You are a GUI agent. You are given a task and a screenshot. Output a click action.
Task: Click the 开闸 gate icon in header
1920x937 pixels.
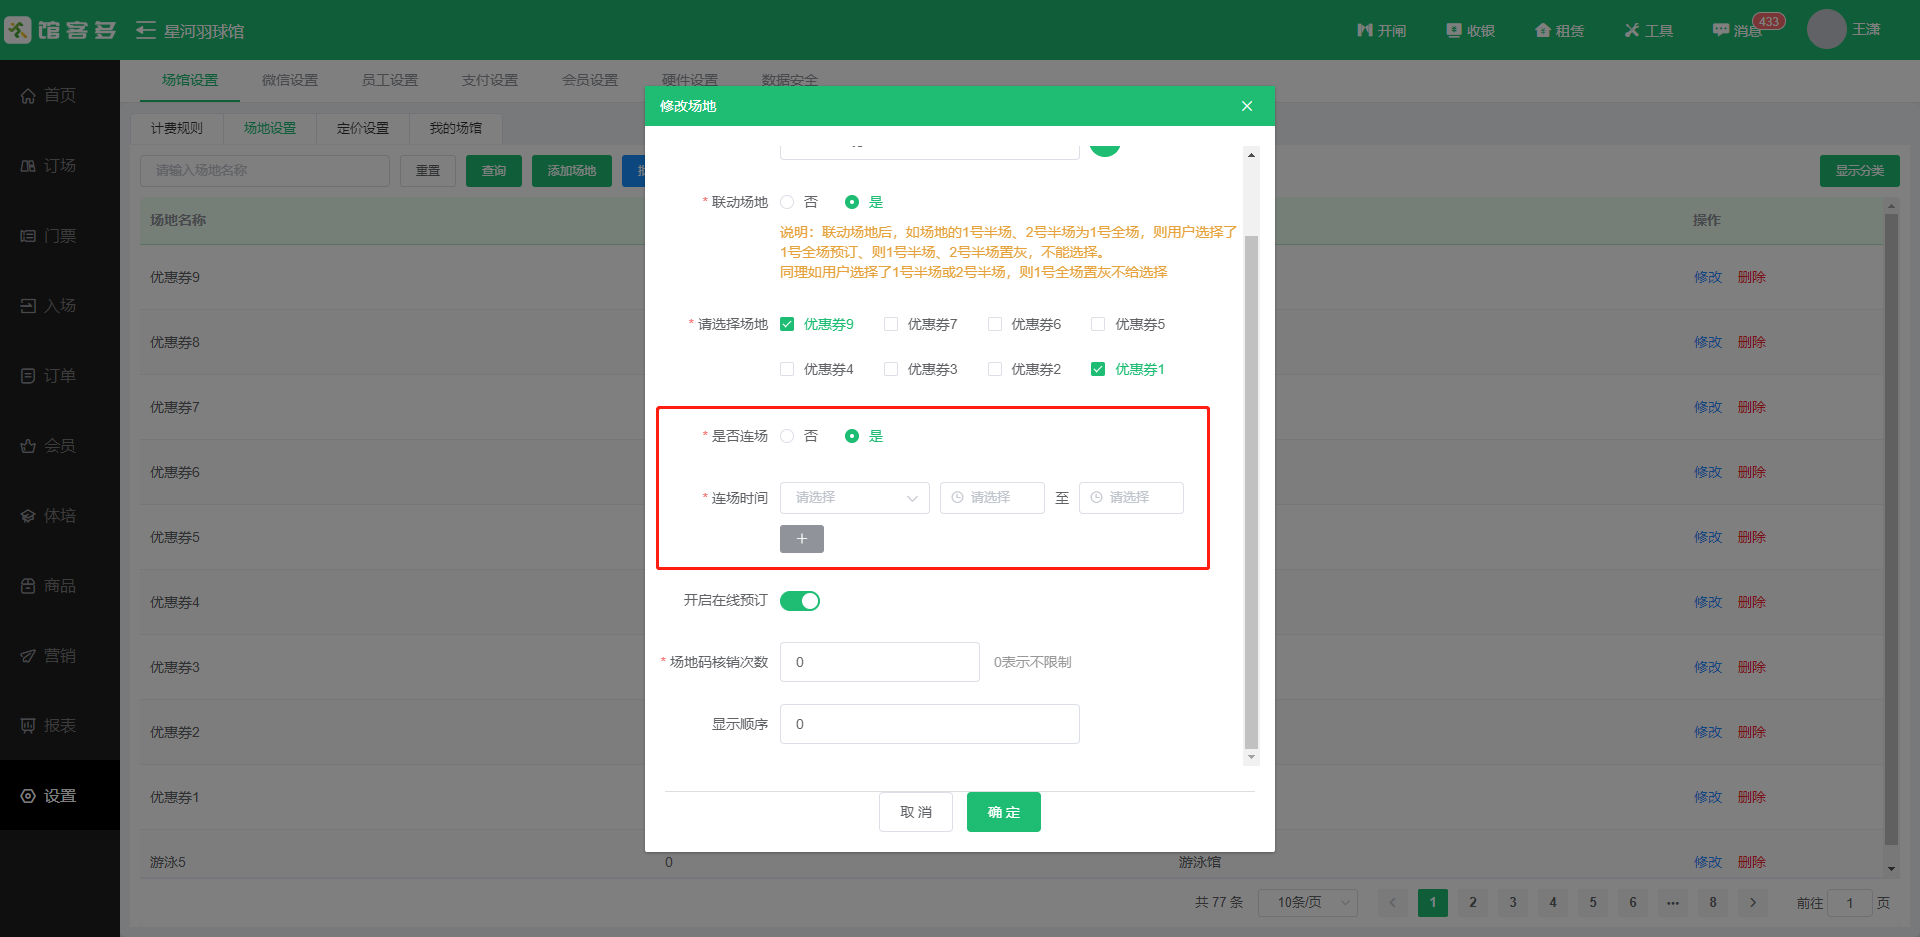(1365, 30)
